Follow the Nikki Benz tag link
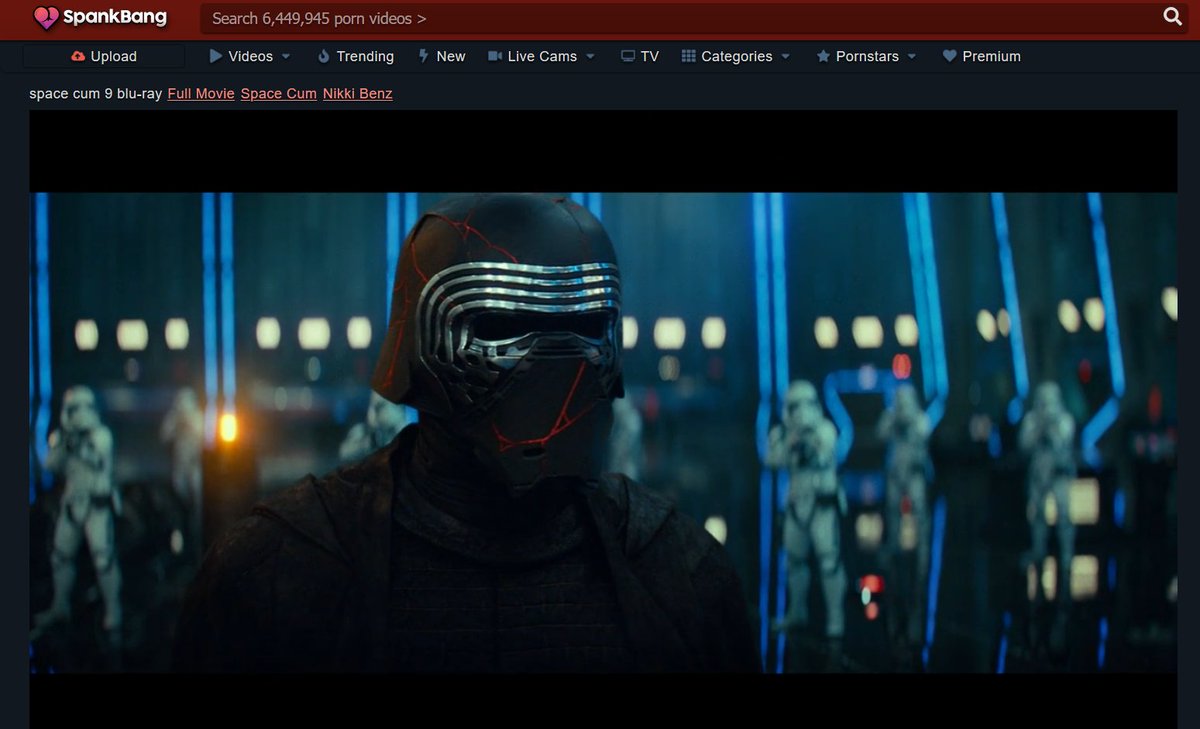Screen dimensions: 1200x729 tap(358, 94)
